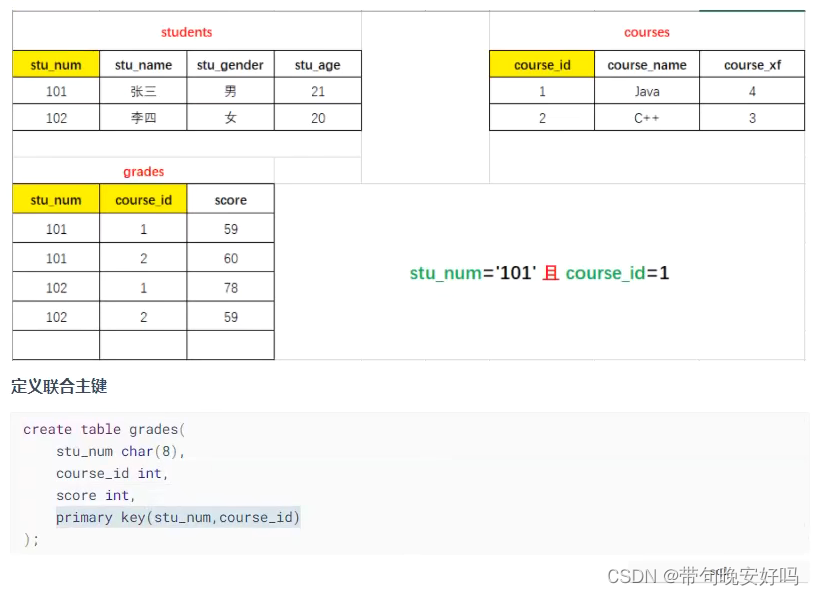Select the cell containing 李四

click(x=143, y=118)
